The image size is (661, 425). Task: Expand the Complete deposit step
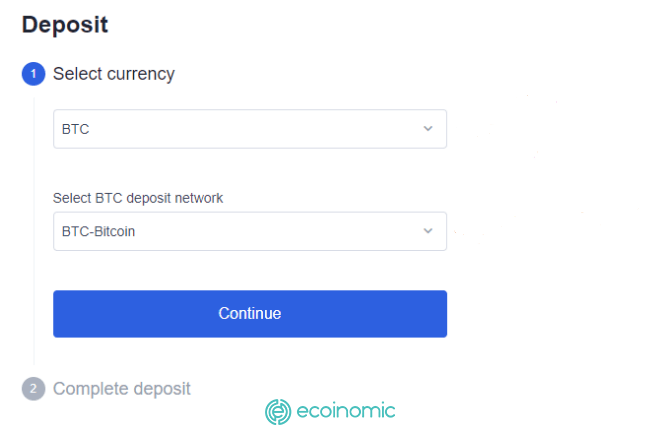point(106,388)
